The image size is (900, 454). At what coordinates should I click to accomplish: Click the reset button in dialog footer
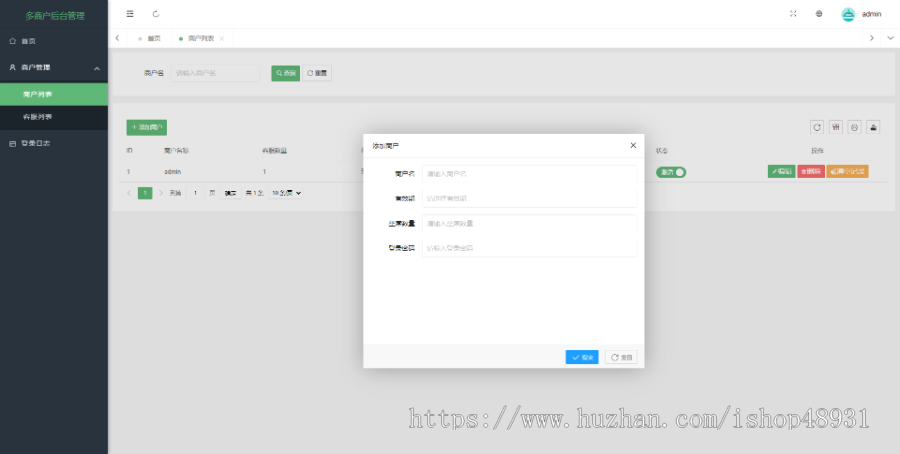(621, 357)
